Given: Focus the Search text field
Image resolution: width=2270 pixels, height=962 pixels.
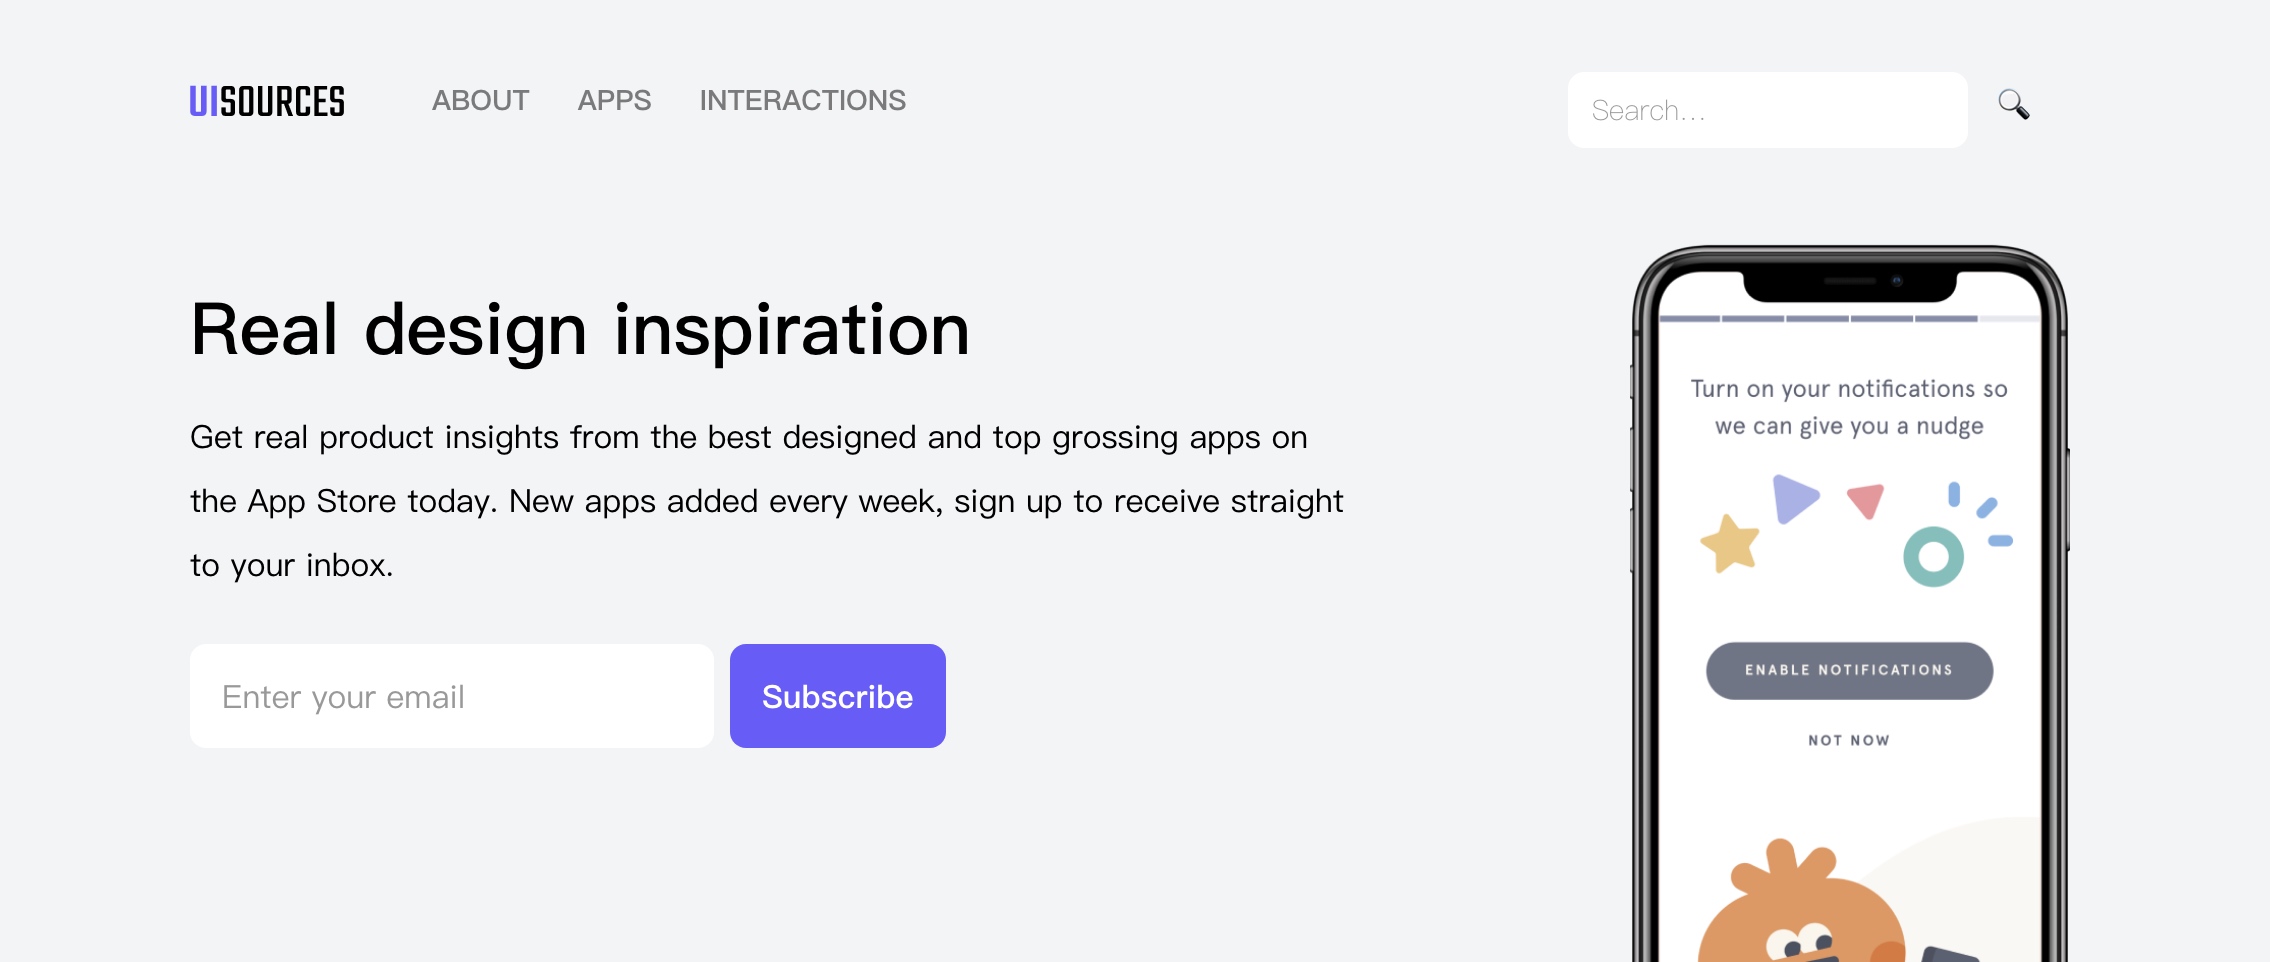Looking at the screenshot, I should tap(1767, 110).
